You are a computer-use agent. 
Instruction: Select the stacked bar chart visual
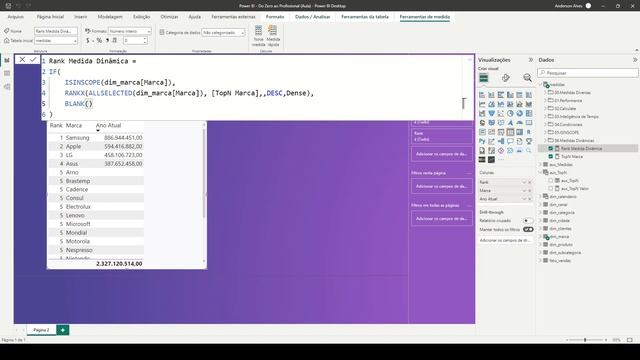coord(482,95)
